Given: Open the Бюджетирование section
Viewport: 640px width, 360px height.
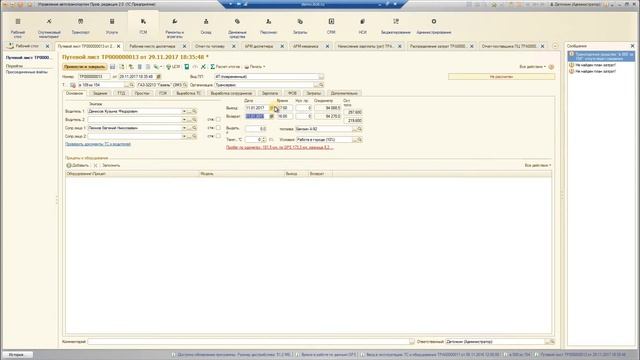Looking at the screenshot, I should [396, 27].
